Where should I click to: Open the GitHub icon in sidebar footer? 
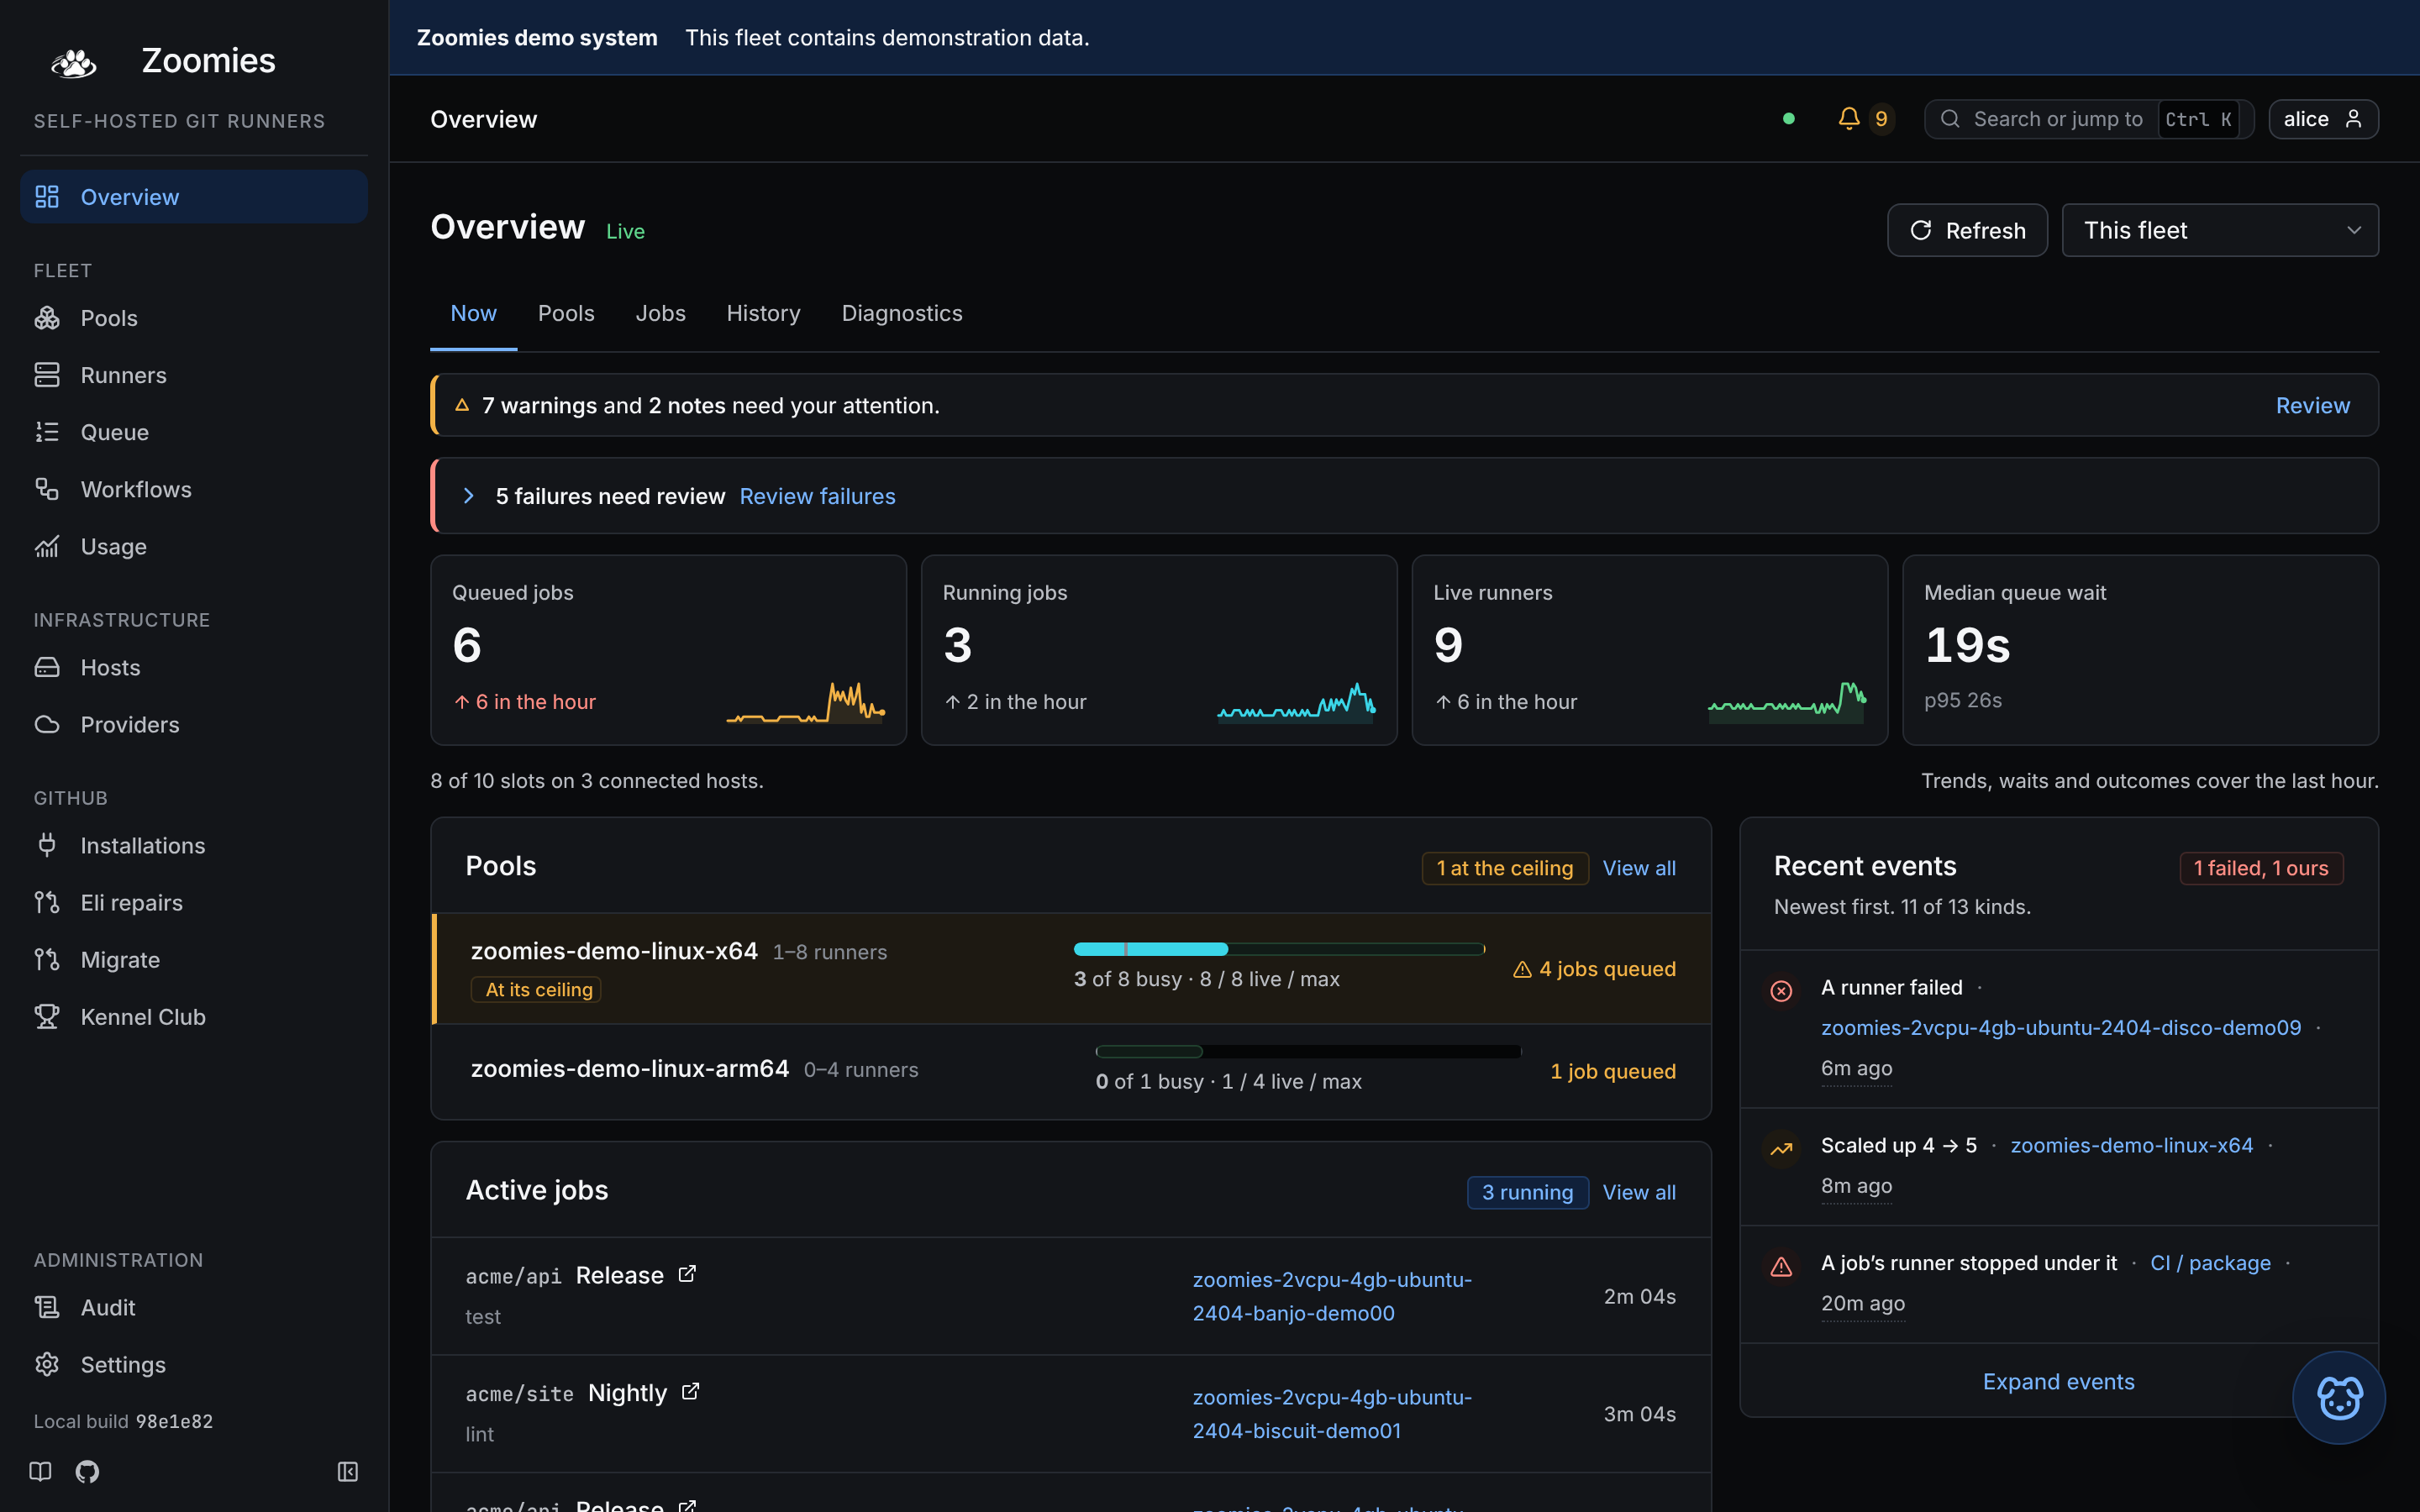87,1471
